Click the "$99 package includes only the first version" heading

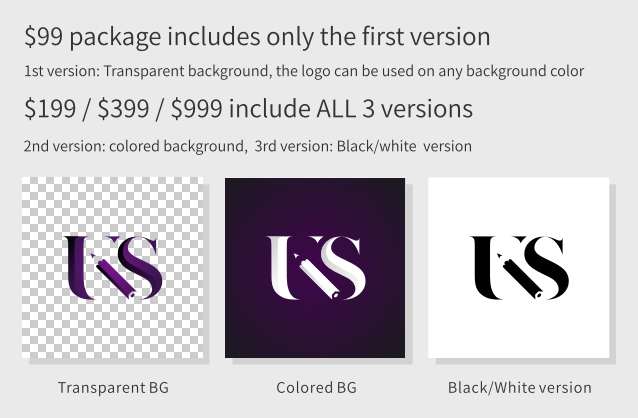257,37
